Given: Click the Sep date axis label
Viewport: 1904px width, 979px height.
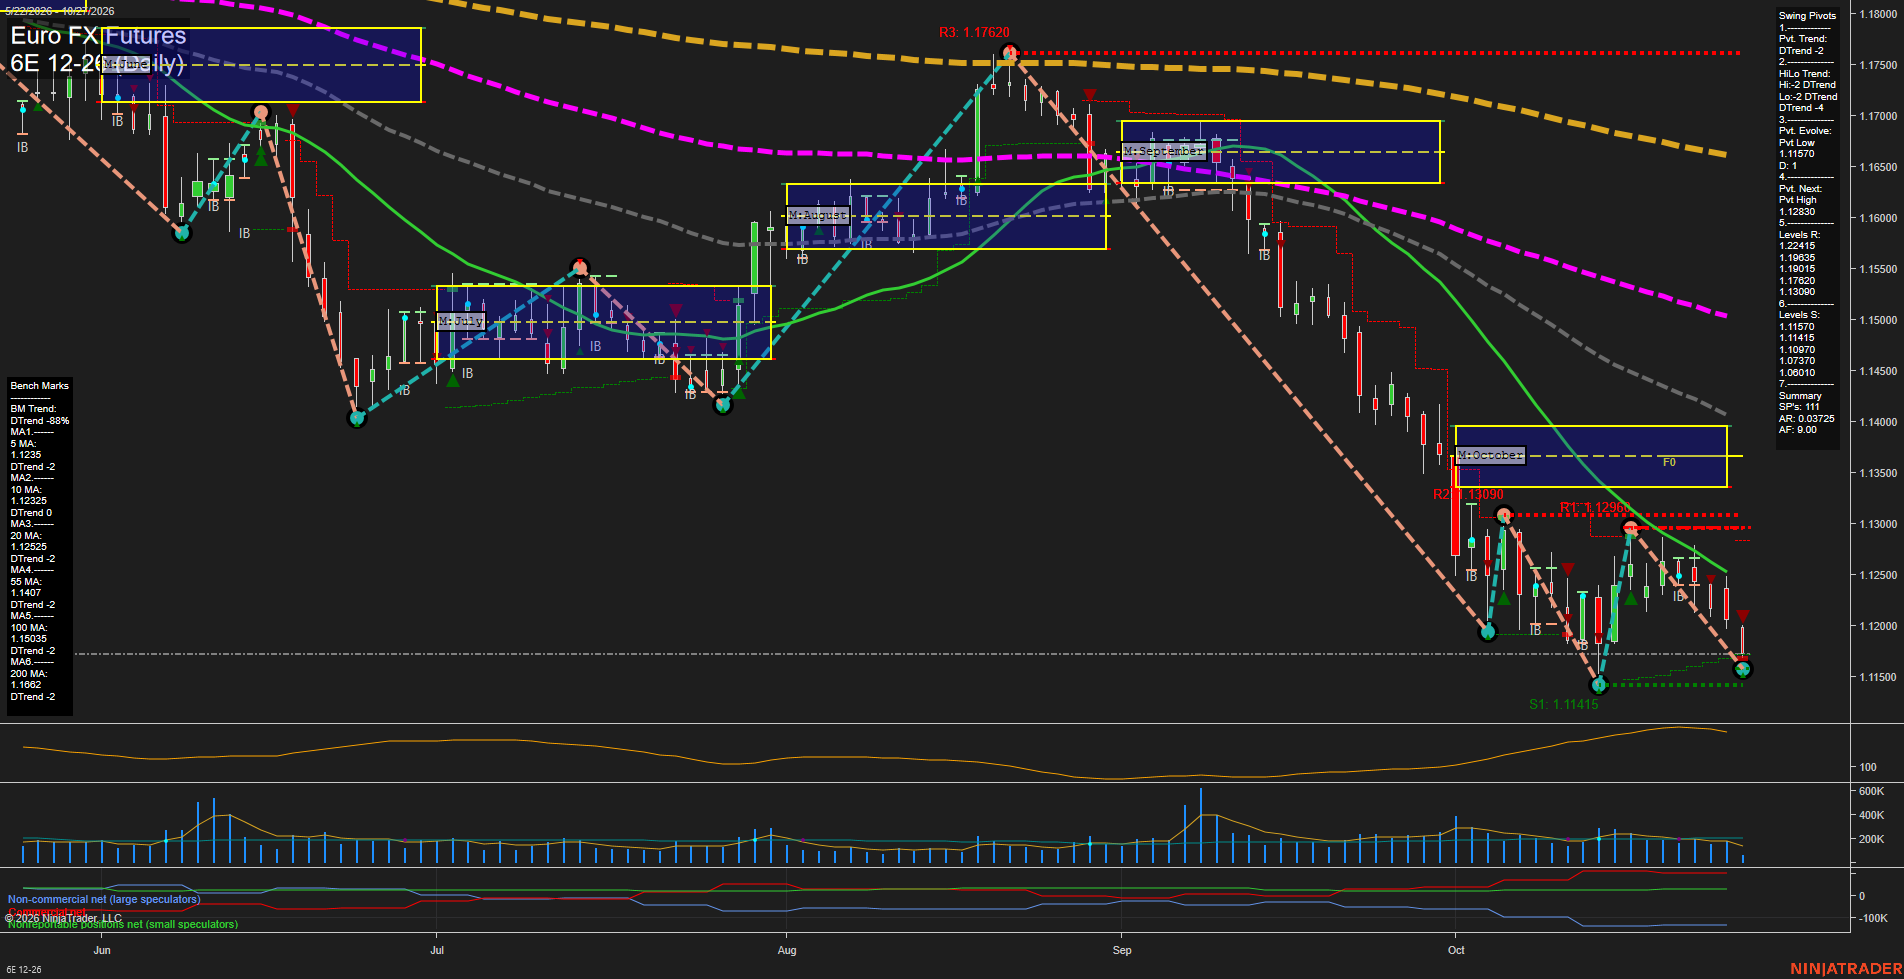Looking at the screenshot, I should pos(1122,950).
